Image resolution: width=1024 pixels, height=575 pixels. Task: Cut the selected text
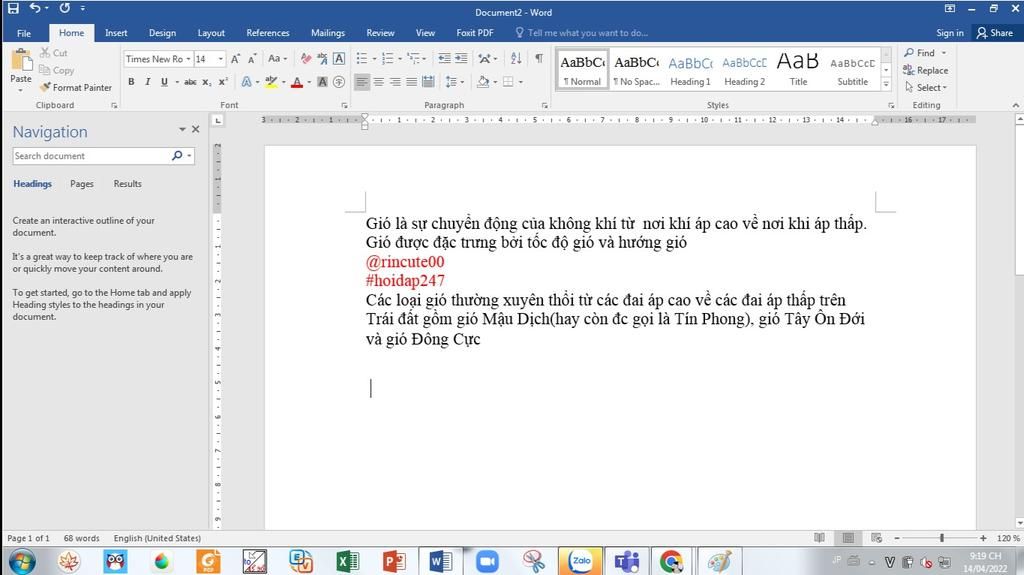click(54, 53)
